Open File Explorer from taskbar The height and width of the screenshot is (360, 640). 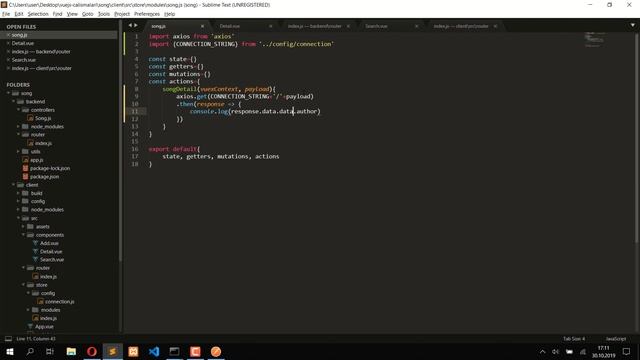point(71,351)
